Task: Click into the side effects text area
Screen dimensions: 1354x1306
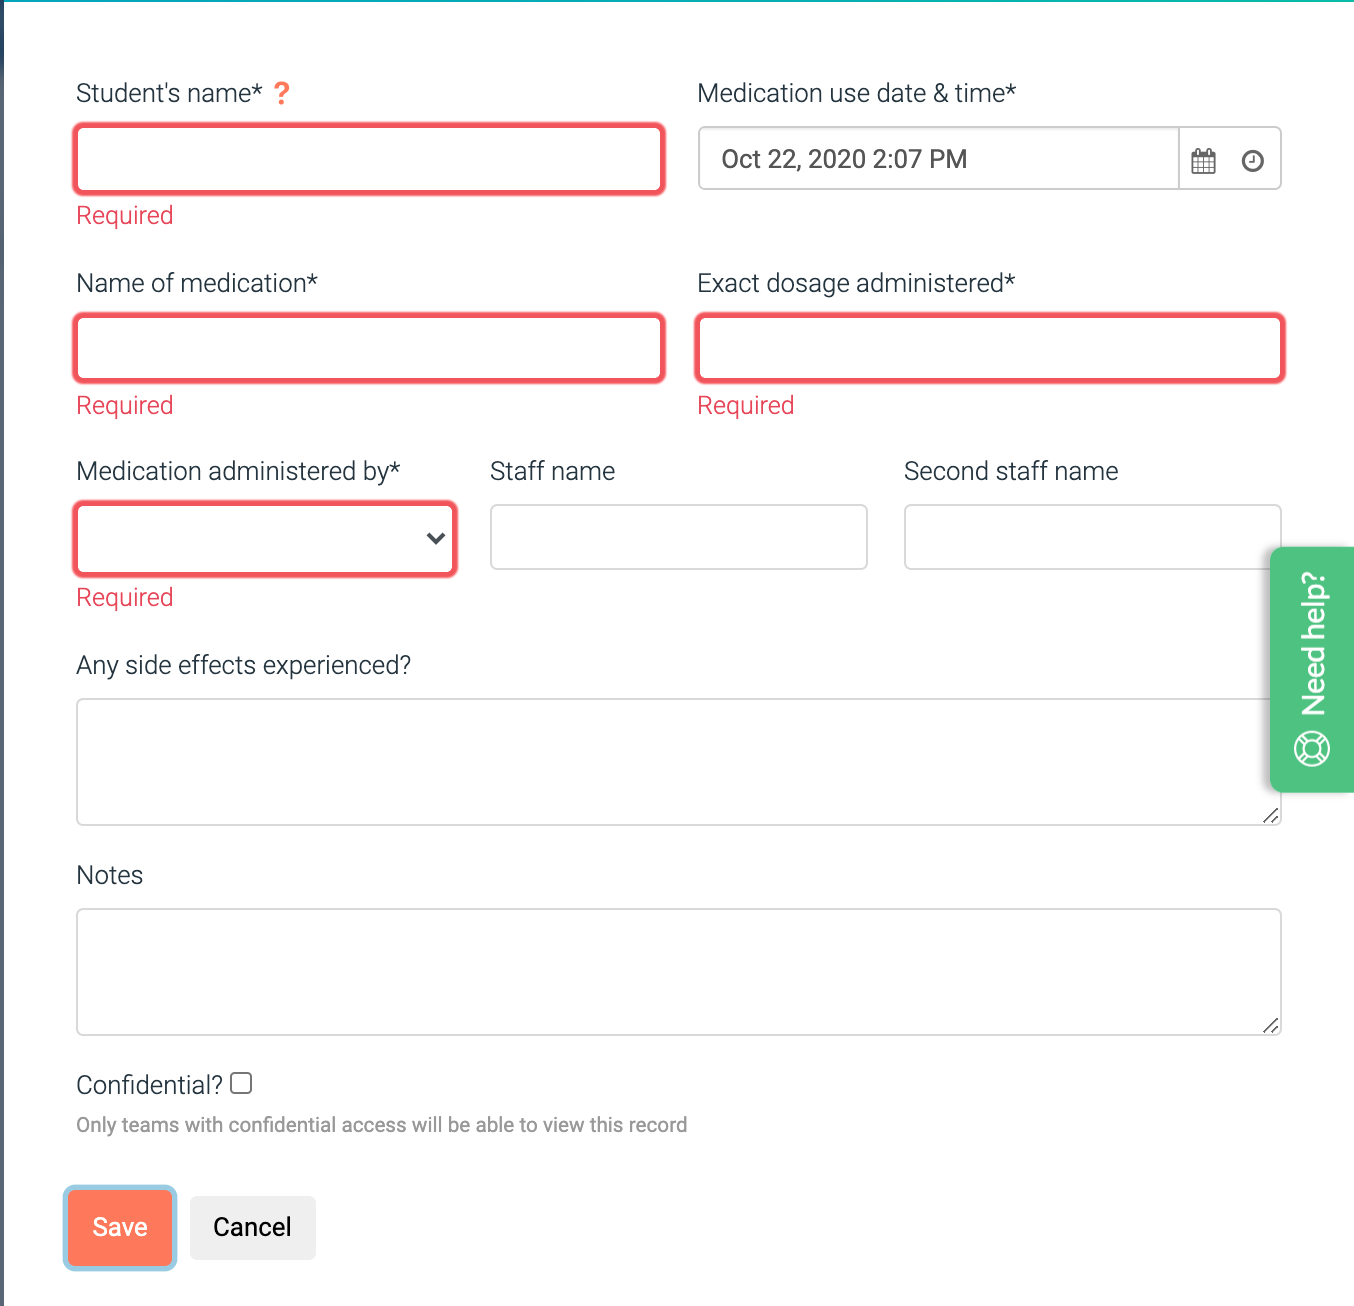Action: pyautogui.click(x=679, y=762)
